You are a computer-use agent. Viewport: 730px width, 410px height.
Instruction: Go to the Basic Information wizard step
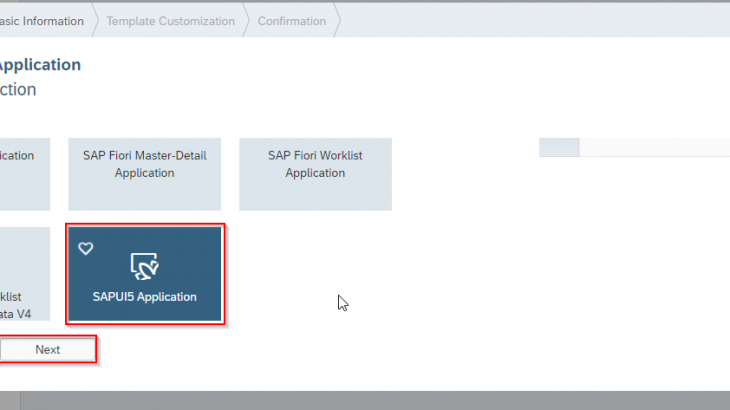point(42,21)
